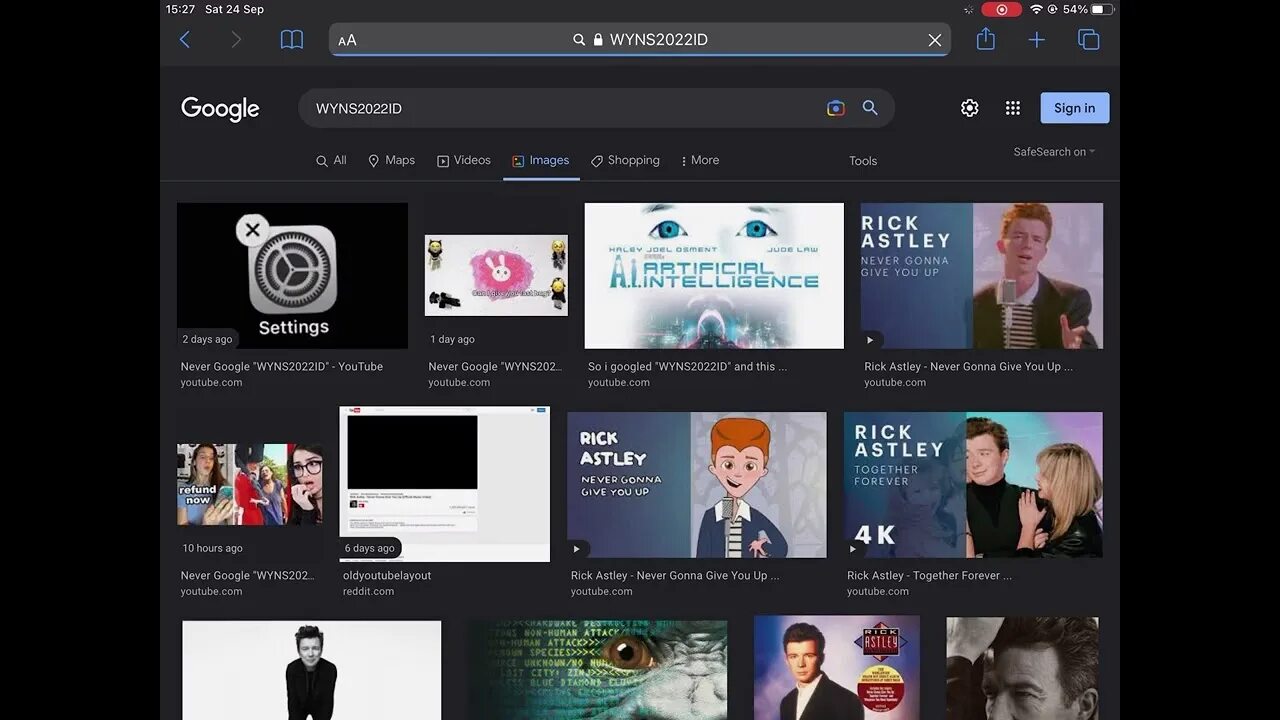
Task: Go back with Safari back arrow
Action: tap(184, 40)
